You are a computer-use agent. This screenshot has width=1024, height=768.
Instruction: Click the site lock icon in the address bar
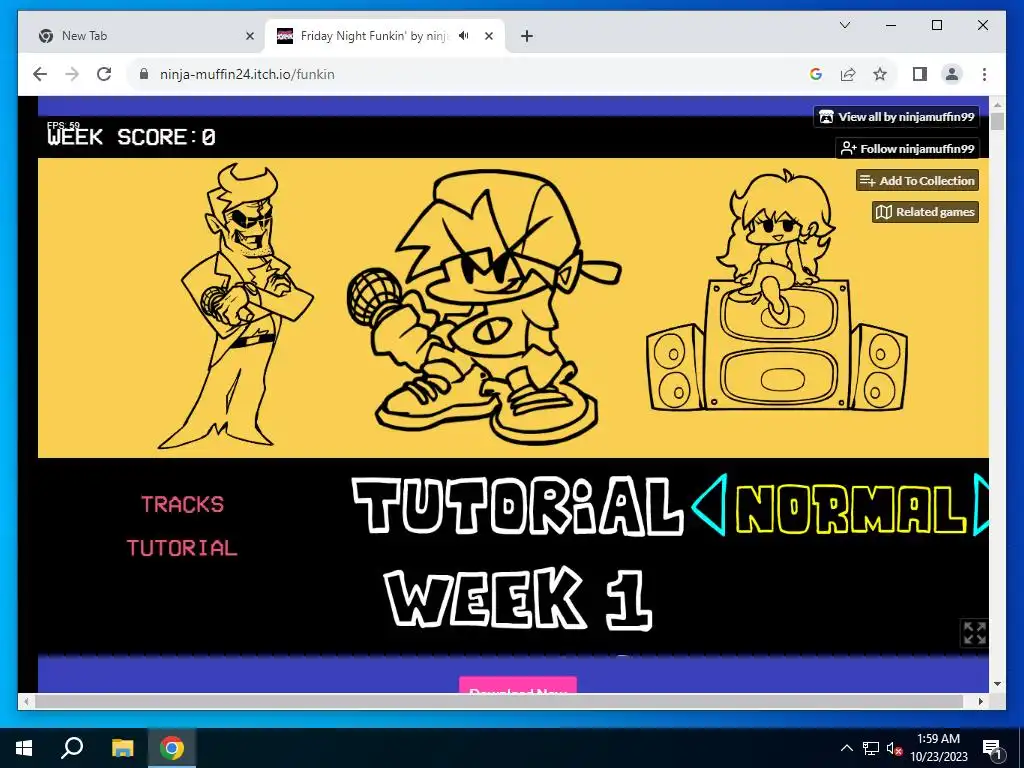click(144, 74)
